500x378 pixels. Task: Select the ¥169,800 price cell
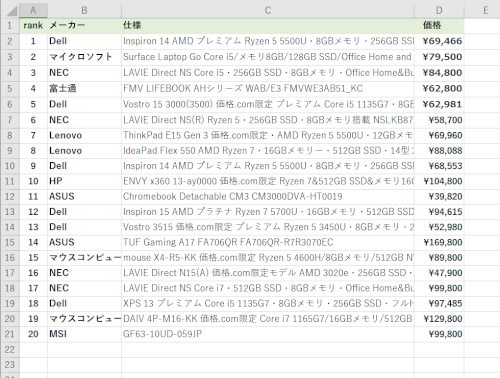click(x=439, y=242)
